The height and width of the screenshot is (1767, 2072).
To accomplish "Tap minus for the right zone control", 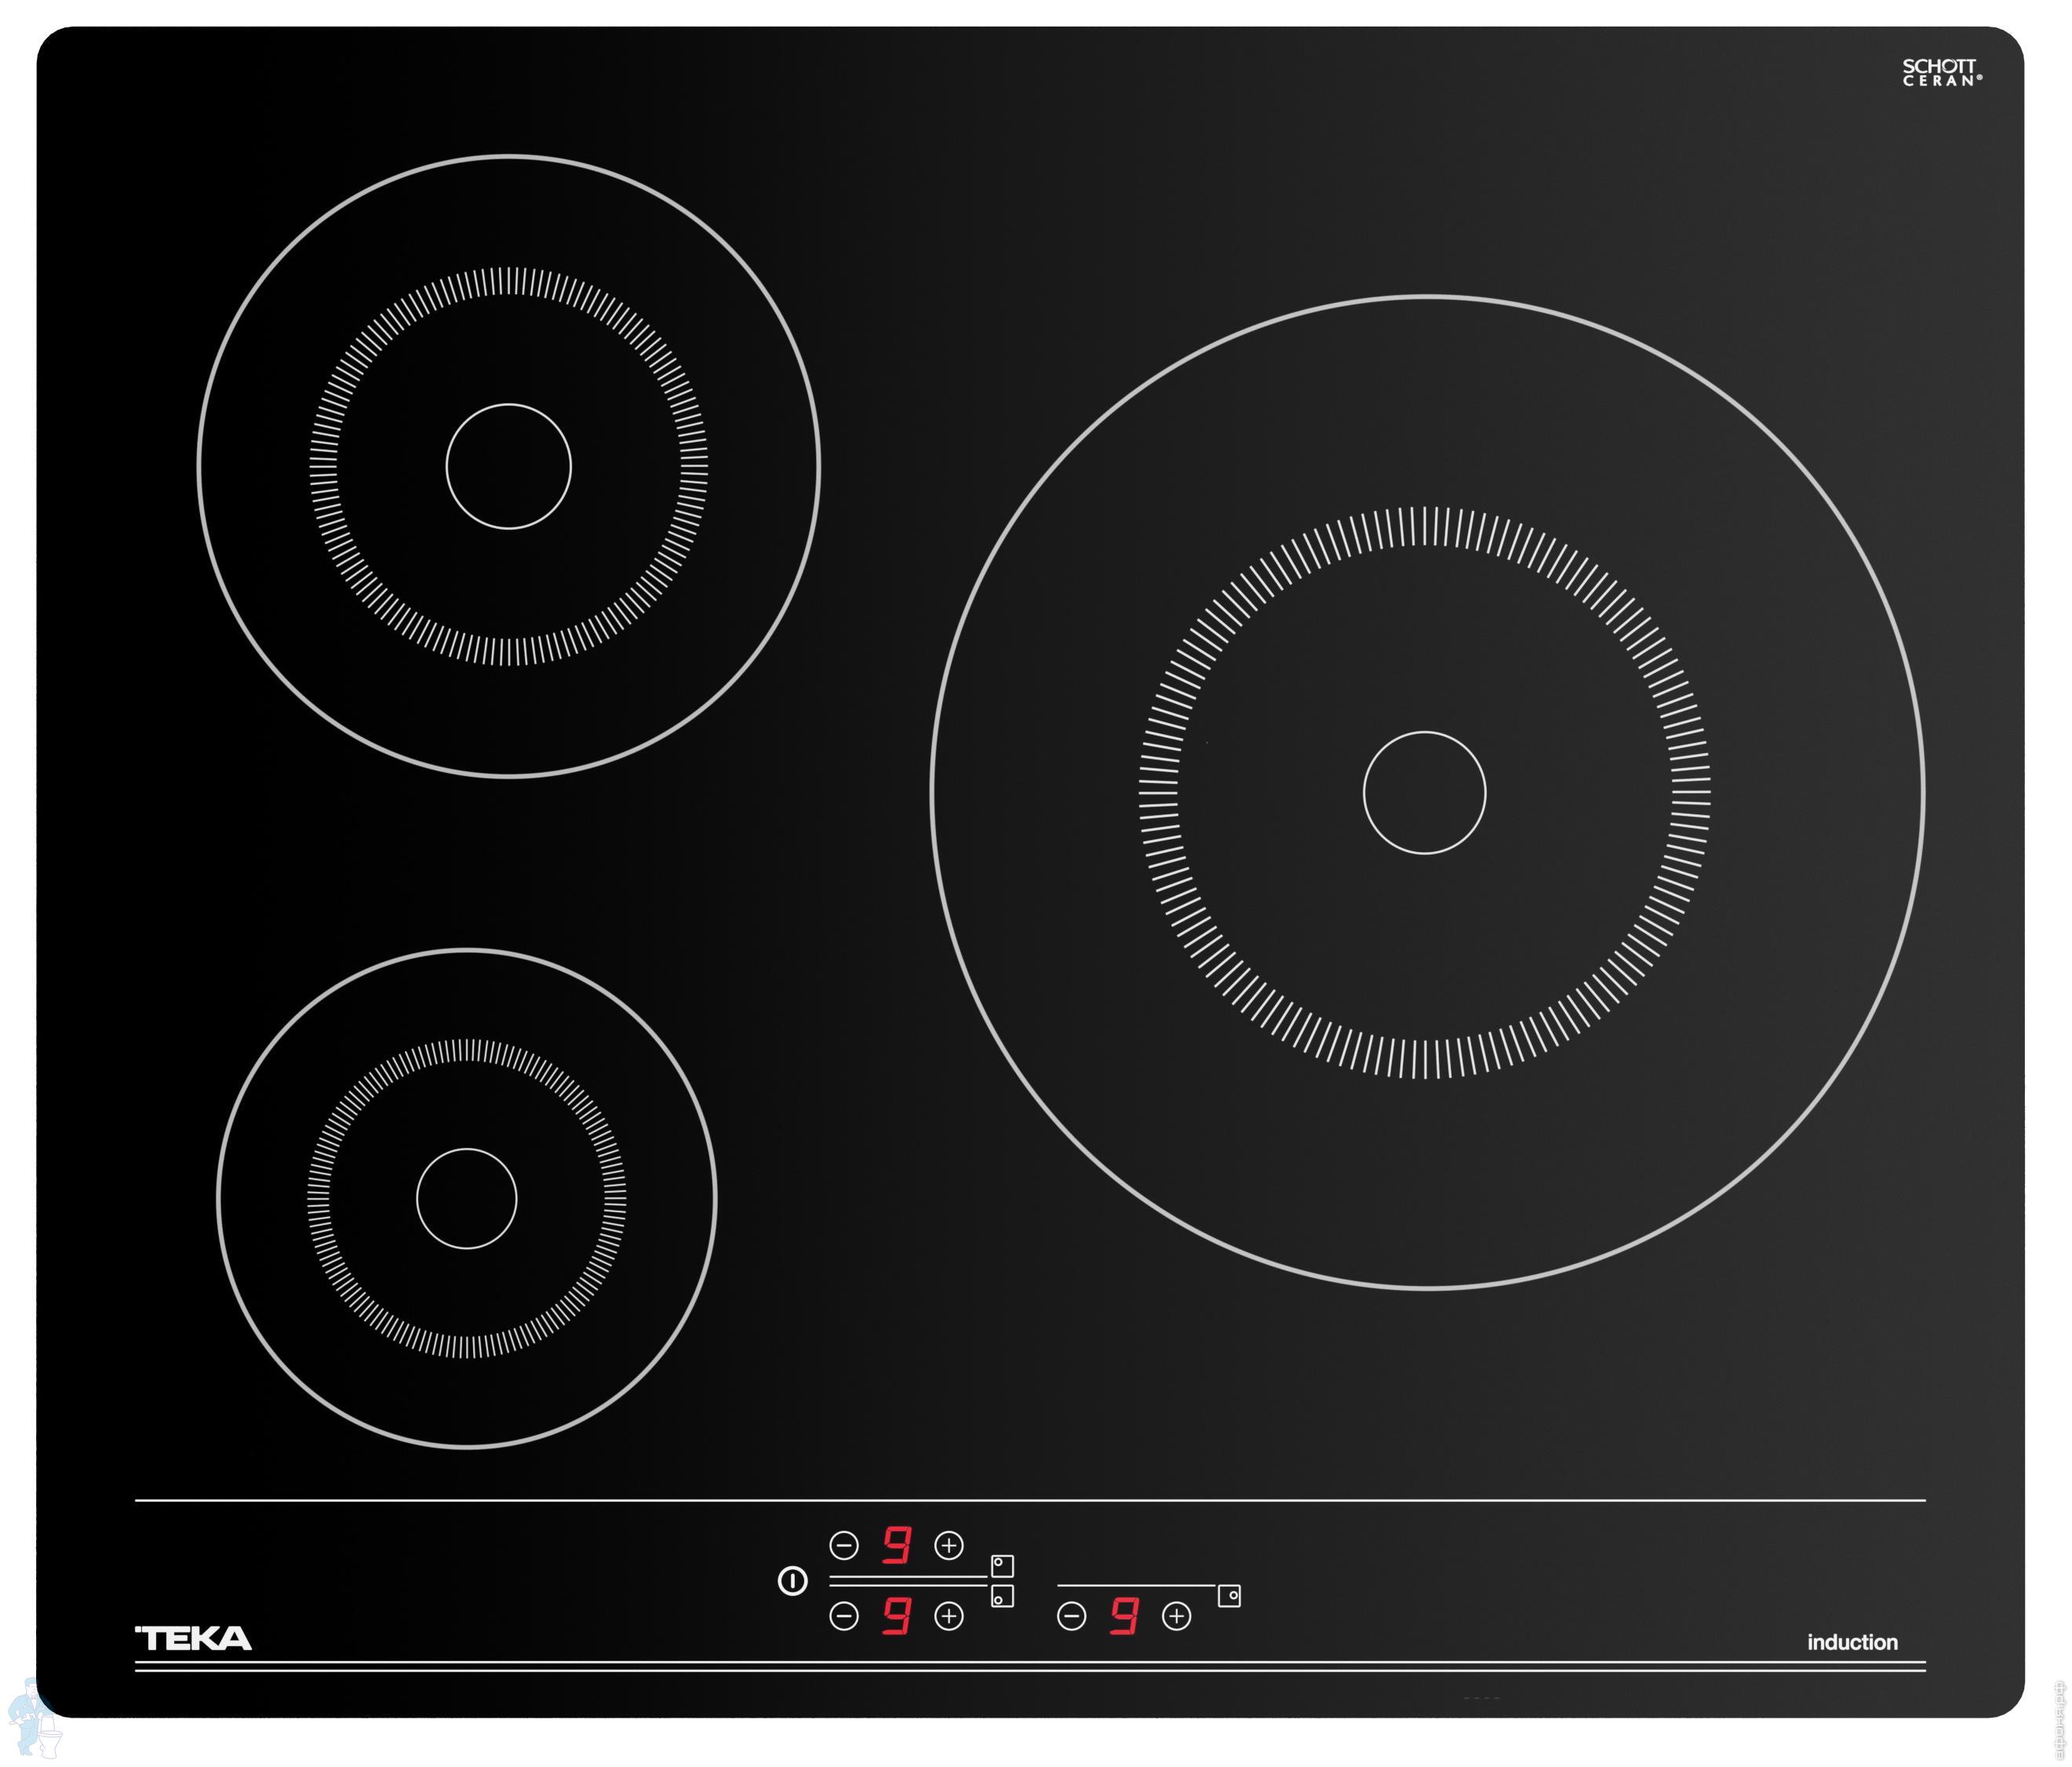I will pos(1071,1616).
